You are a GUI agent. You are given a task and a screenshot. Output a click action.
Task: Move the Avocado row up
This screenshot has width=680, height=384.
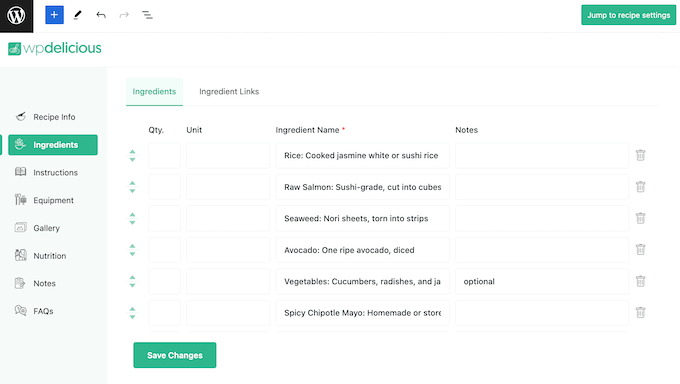[132, 246]
